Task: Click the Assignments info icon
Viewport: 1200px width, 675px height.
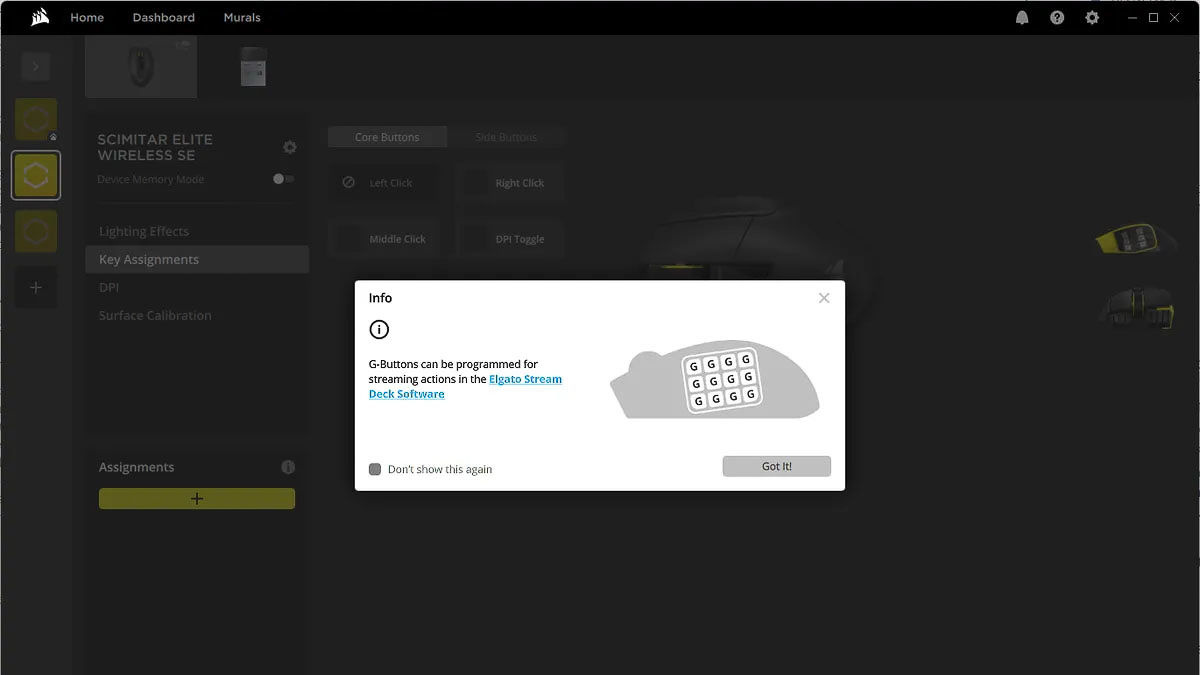Action: pos(288,467)
